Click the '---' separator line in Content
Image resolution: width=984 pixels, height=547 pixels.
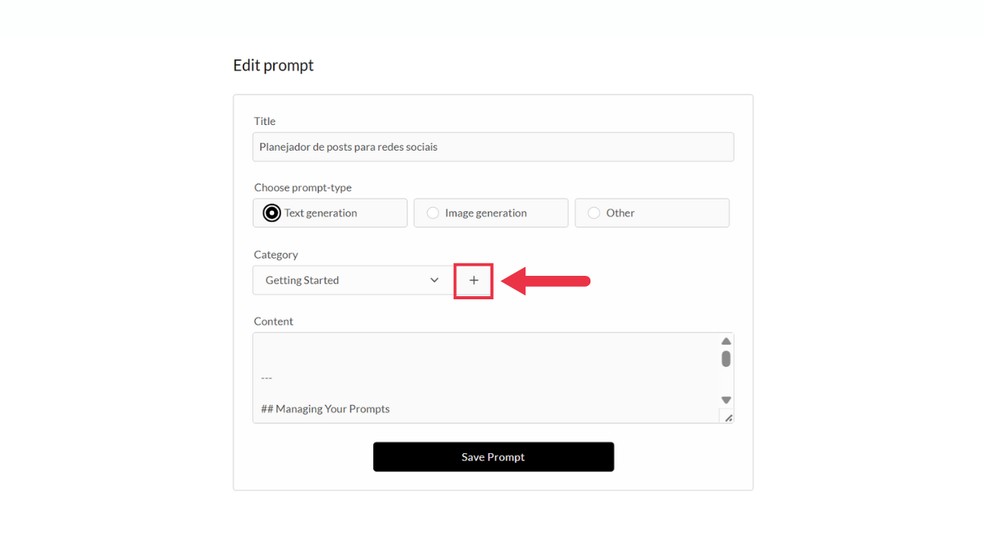[x=267, y=378]
